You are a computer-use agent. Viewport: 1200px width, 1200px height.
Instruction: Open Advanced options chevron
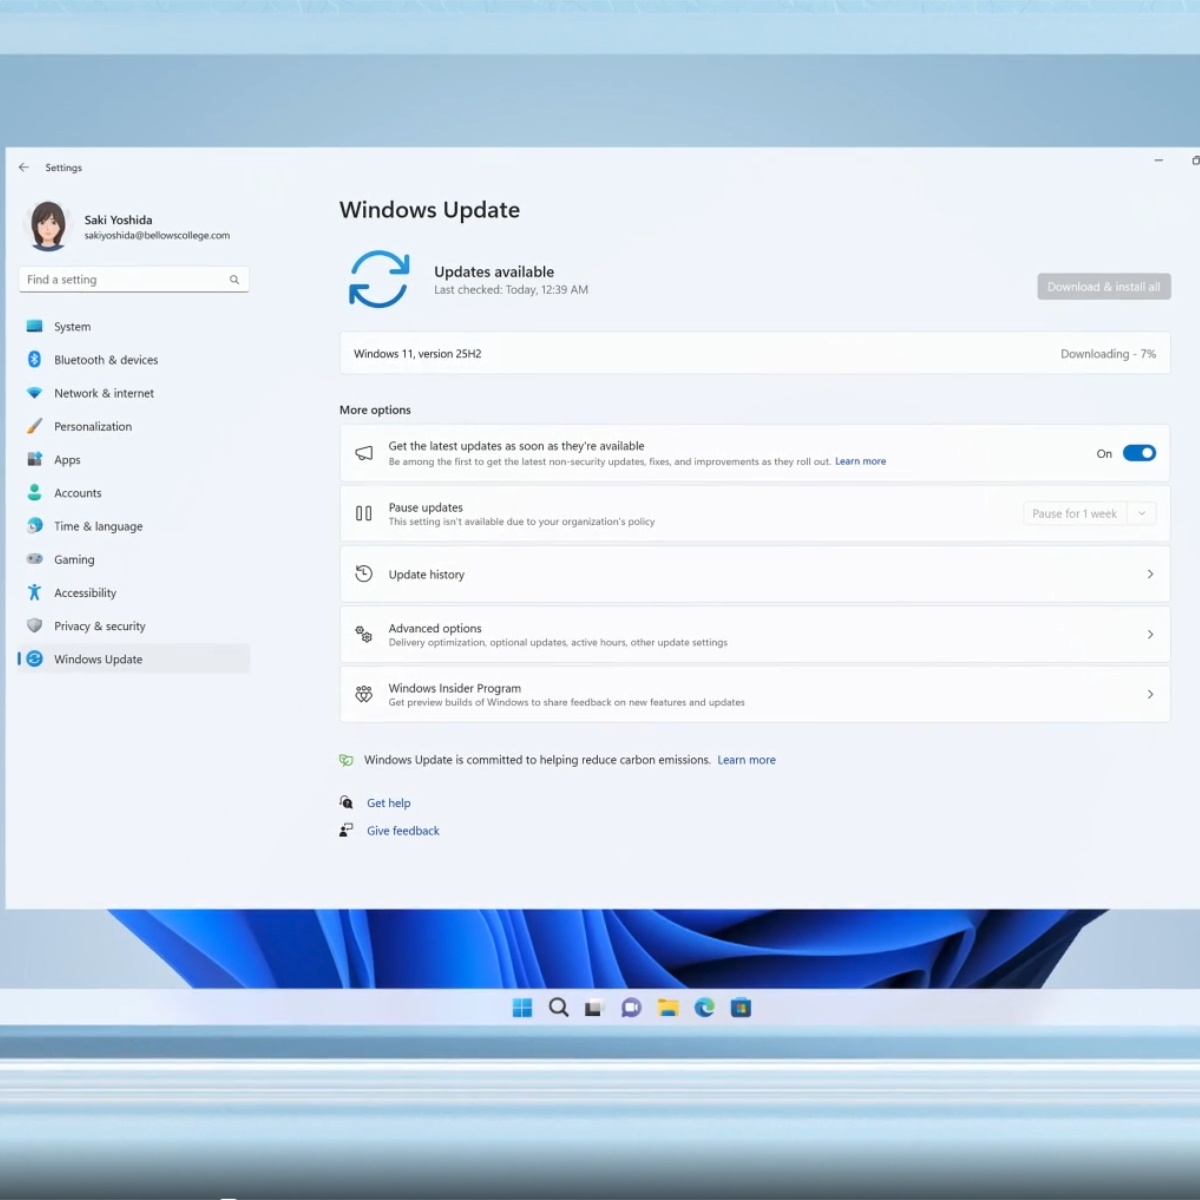click(x=1150, y=634)
